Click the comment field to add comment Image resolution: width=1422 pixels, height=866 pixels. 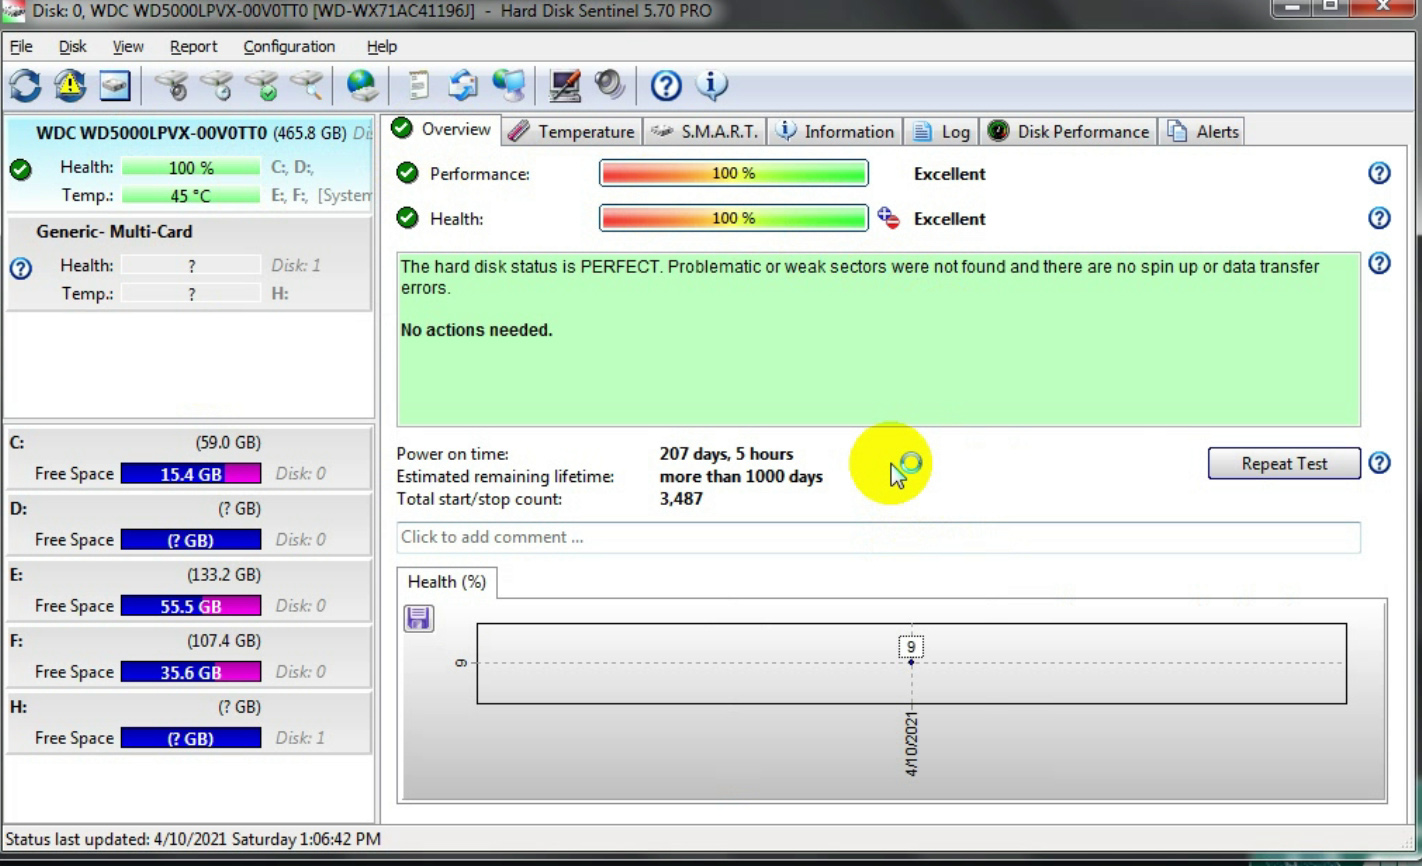click(x=878, y=537)
